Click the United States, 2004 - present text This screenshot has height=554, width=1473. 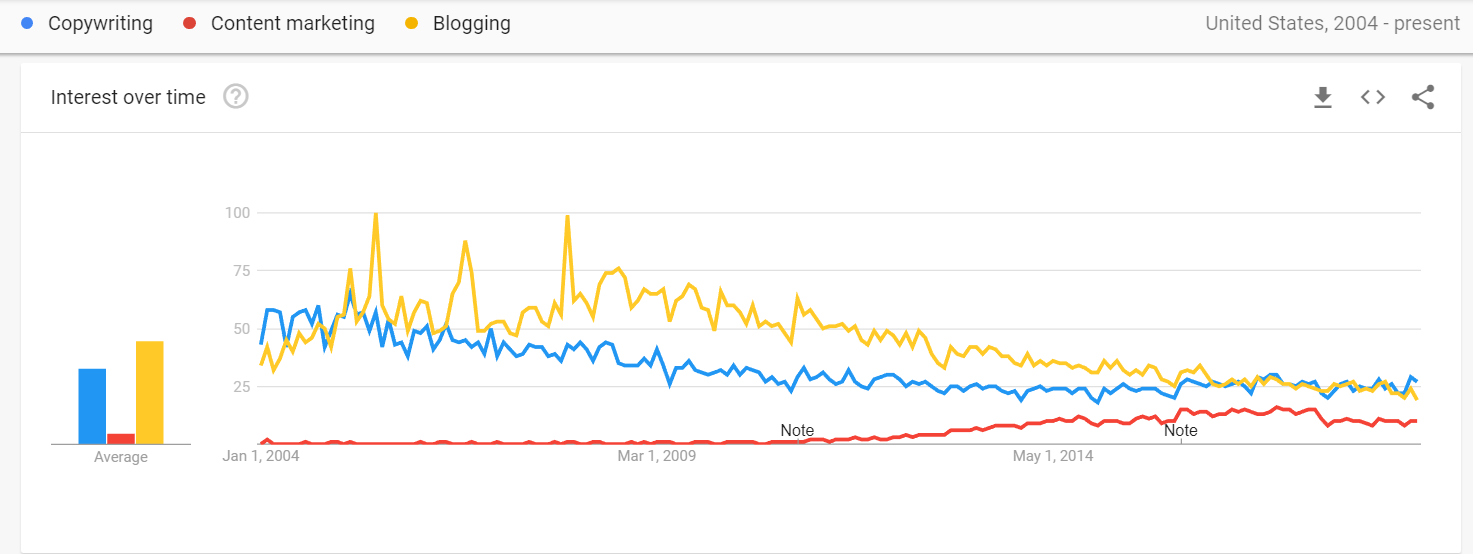(1333, 23)
